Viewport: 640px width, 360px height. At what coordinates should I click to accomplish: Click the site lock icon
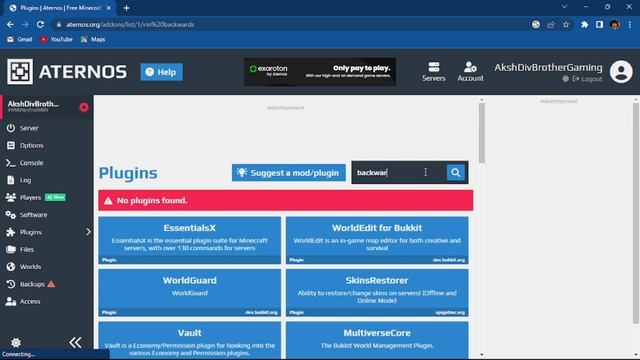click(x=59, y=24)
